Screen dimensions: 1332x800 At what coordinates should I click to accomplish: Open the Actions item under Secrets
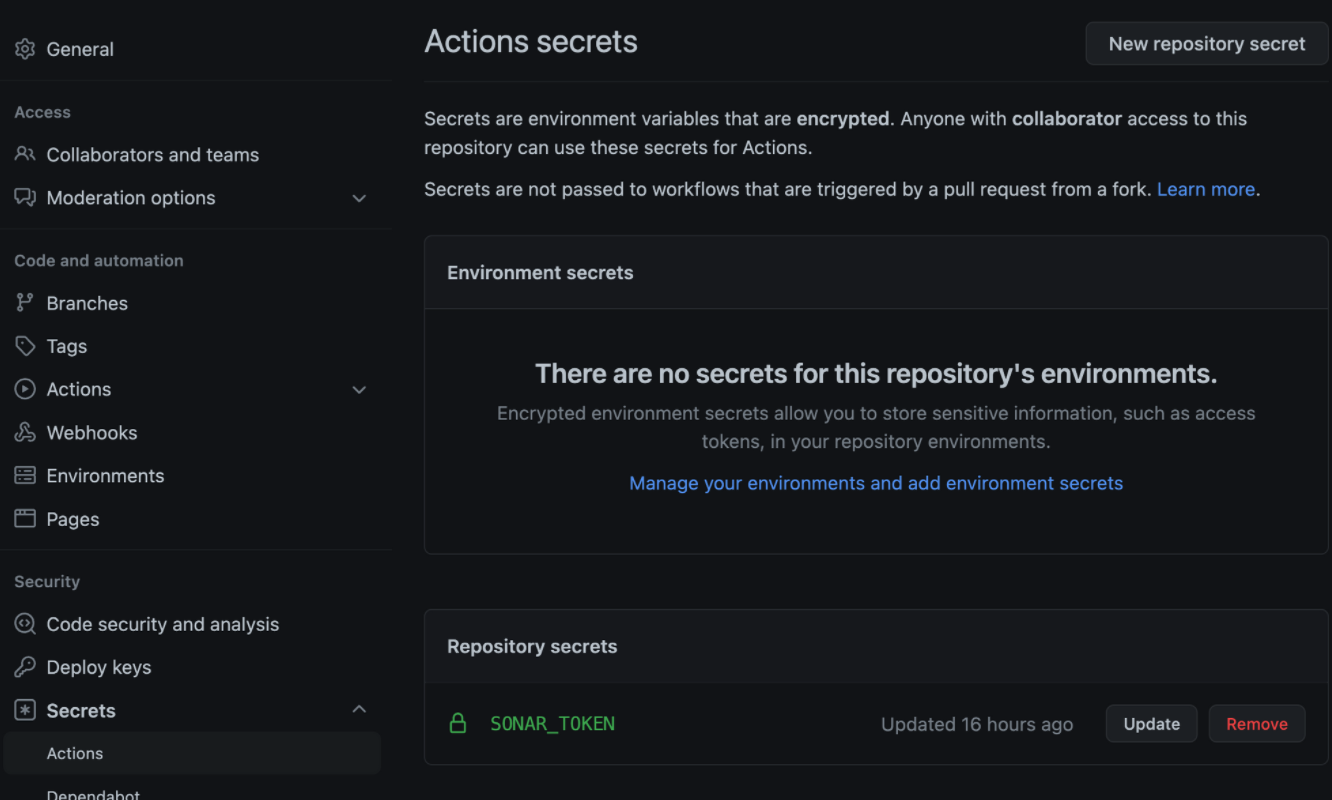tap(75, 753)
